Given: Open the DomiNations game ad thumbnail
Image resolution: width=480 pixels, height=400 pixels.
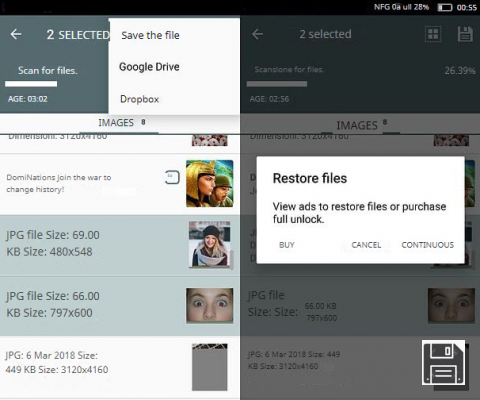Looking at the screenshot, I should pyautogui.click(x=210, y=184).
